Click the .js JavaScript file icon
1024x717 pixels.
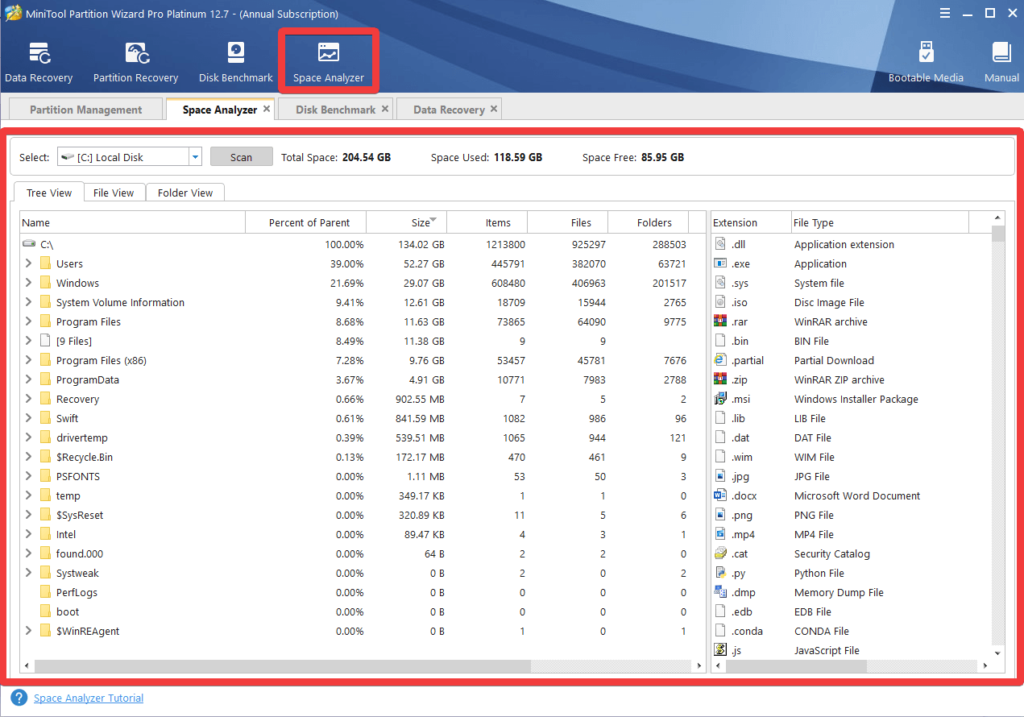coord(720,650)
